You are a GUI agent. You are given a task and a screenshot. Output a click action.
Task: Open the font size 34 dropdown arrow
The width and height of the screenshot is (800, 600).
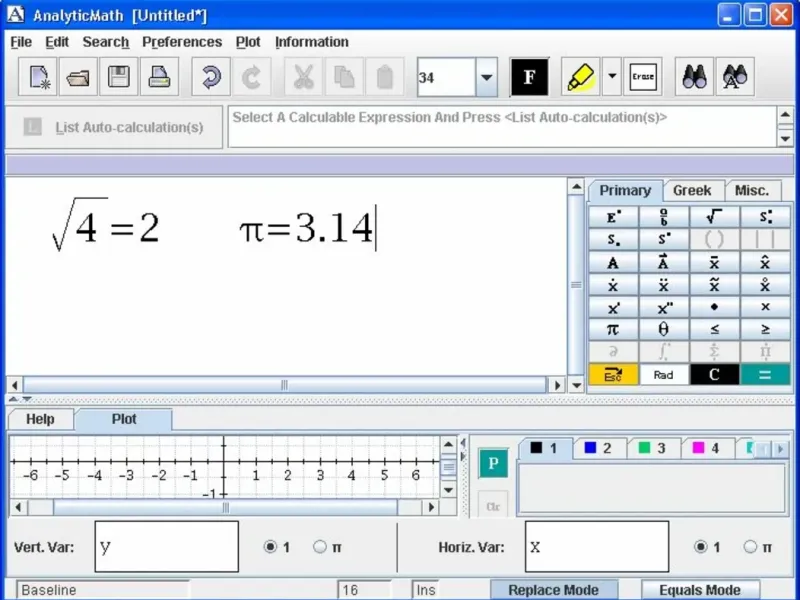(487, 78)
